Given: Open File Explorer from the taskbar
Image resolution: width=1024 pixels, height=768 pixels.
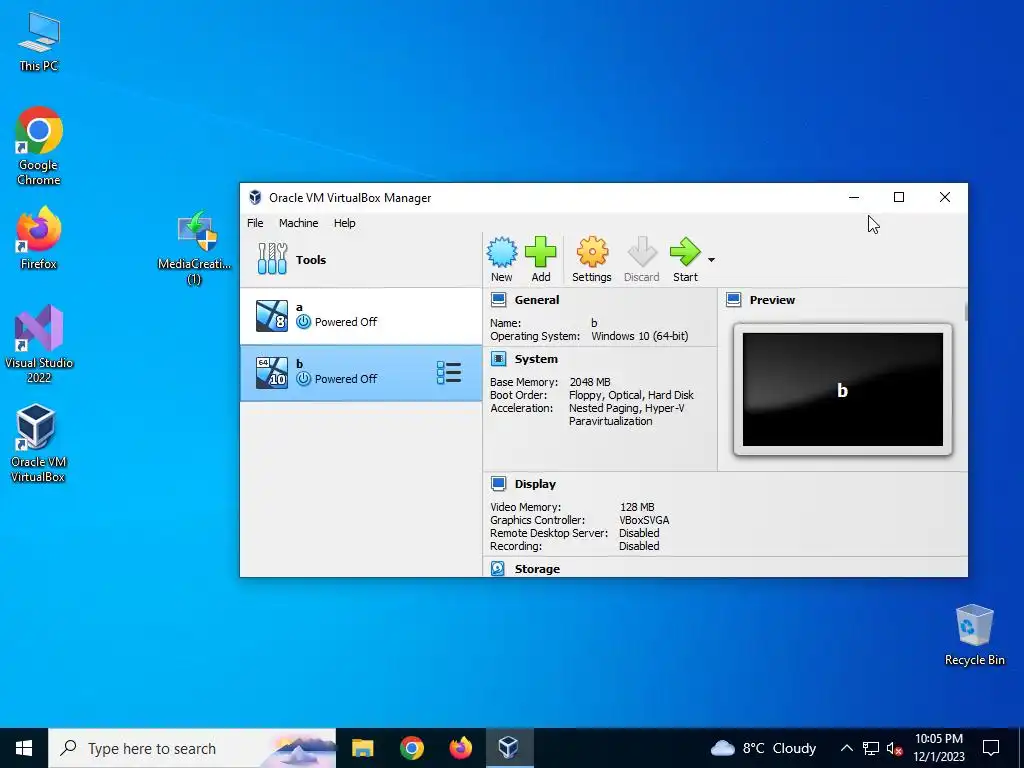Looking at the screenshot, I should click(362, 748).
